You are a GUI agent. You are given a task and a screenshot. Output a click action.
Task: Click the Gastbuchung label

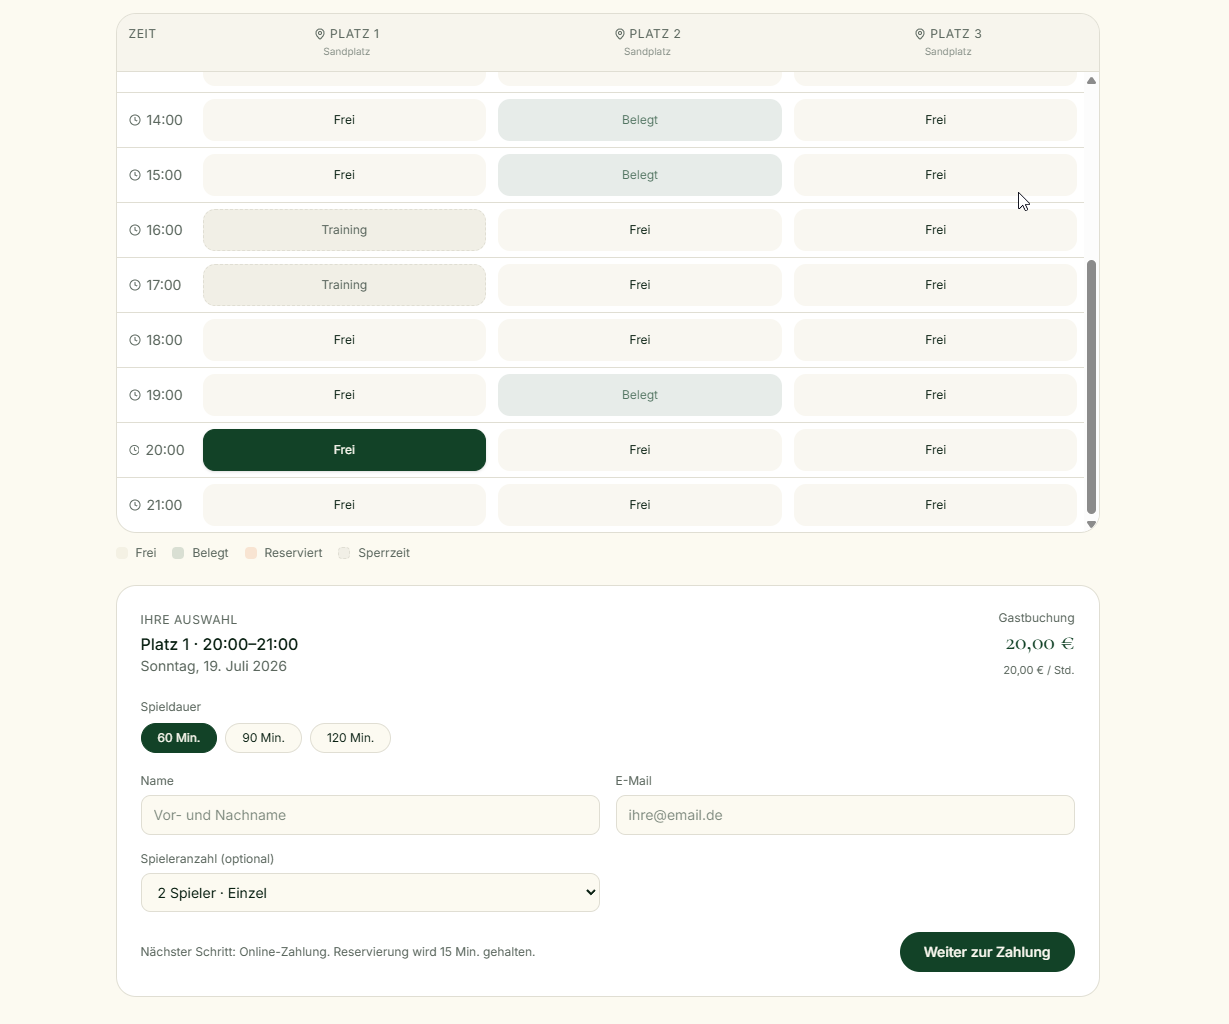tap(1036, 618)
